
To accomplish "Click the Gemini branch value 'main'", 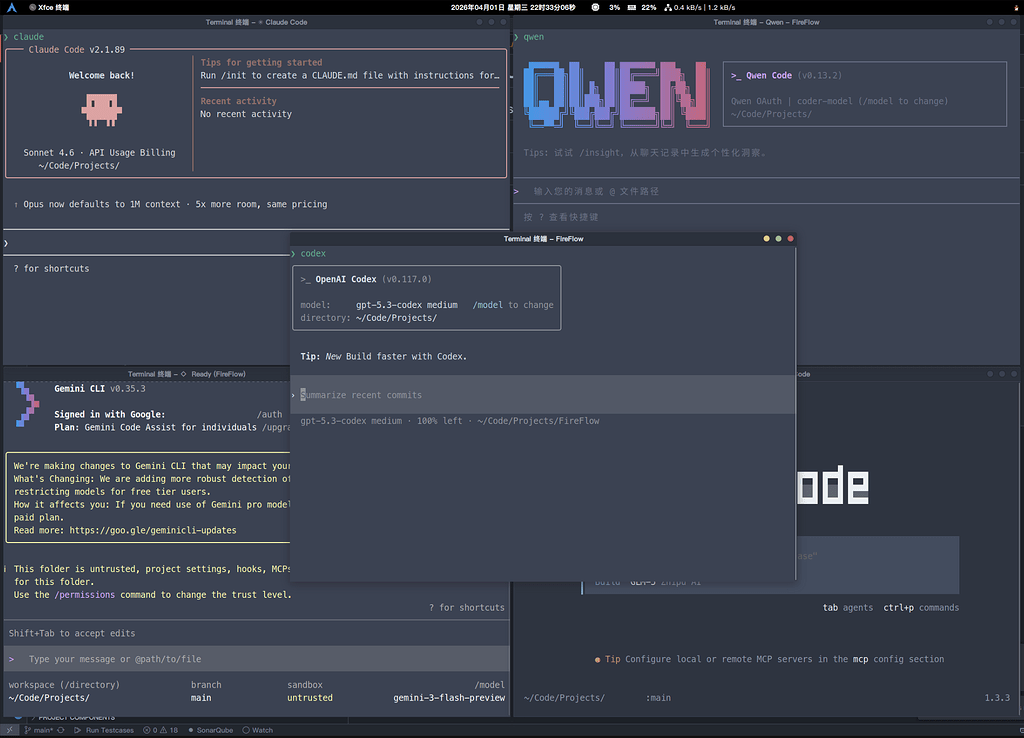I will pyautogui.click(x=201, y=698).
